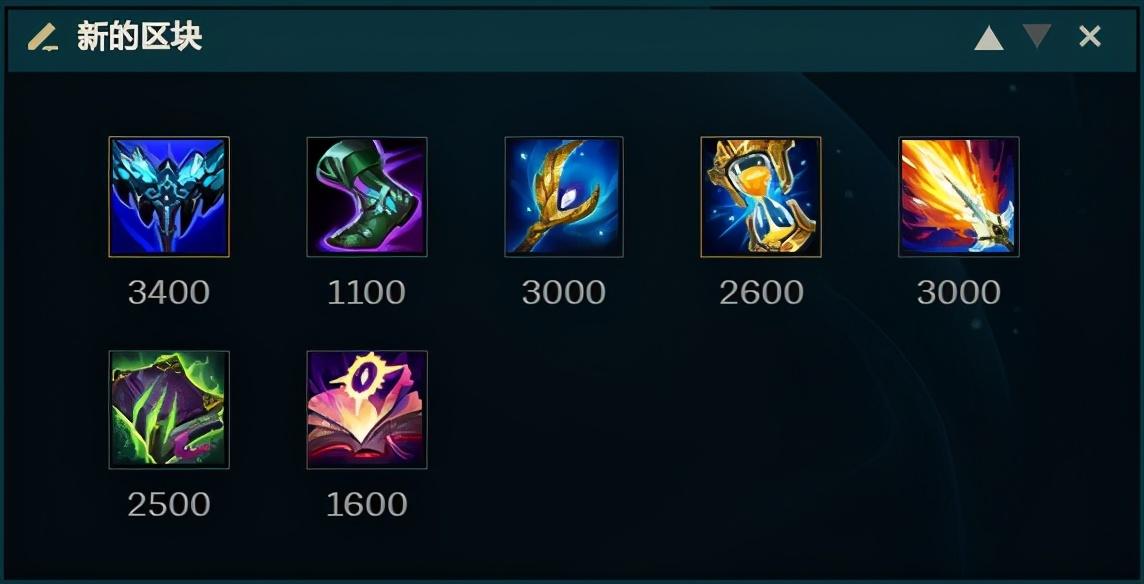The width and height of the screenshot is (1144, 584).
Task: Click the green-glowing purple tome item
Action: click(x=169, y=410)
